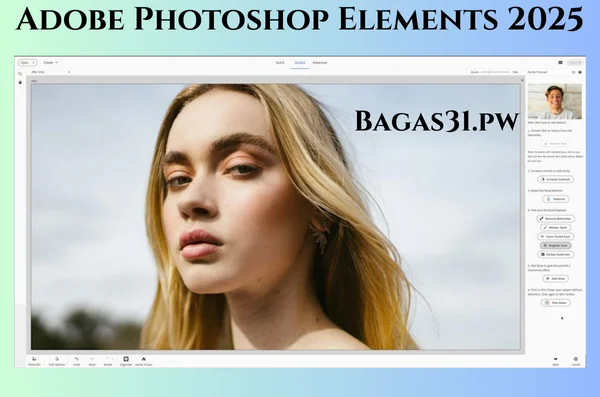
Task: Click the Smooth Skin button
Action: click(x=556, y=144)
